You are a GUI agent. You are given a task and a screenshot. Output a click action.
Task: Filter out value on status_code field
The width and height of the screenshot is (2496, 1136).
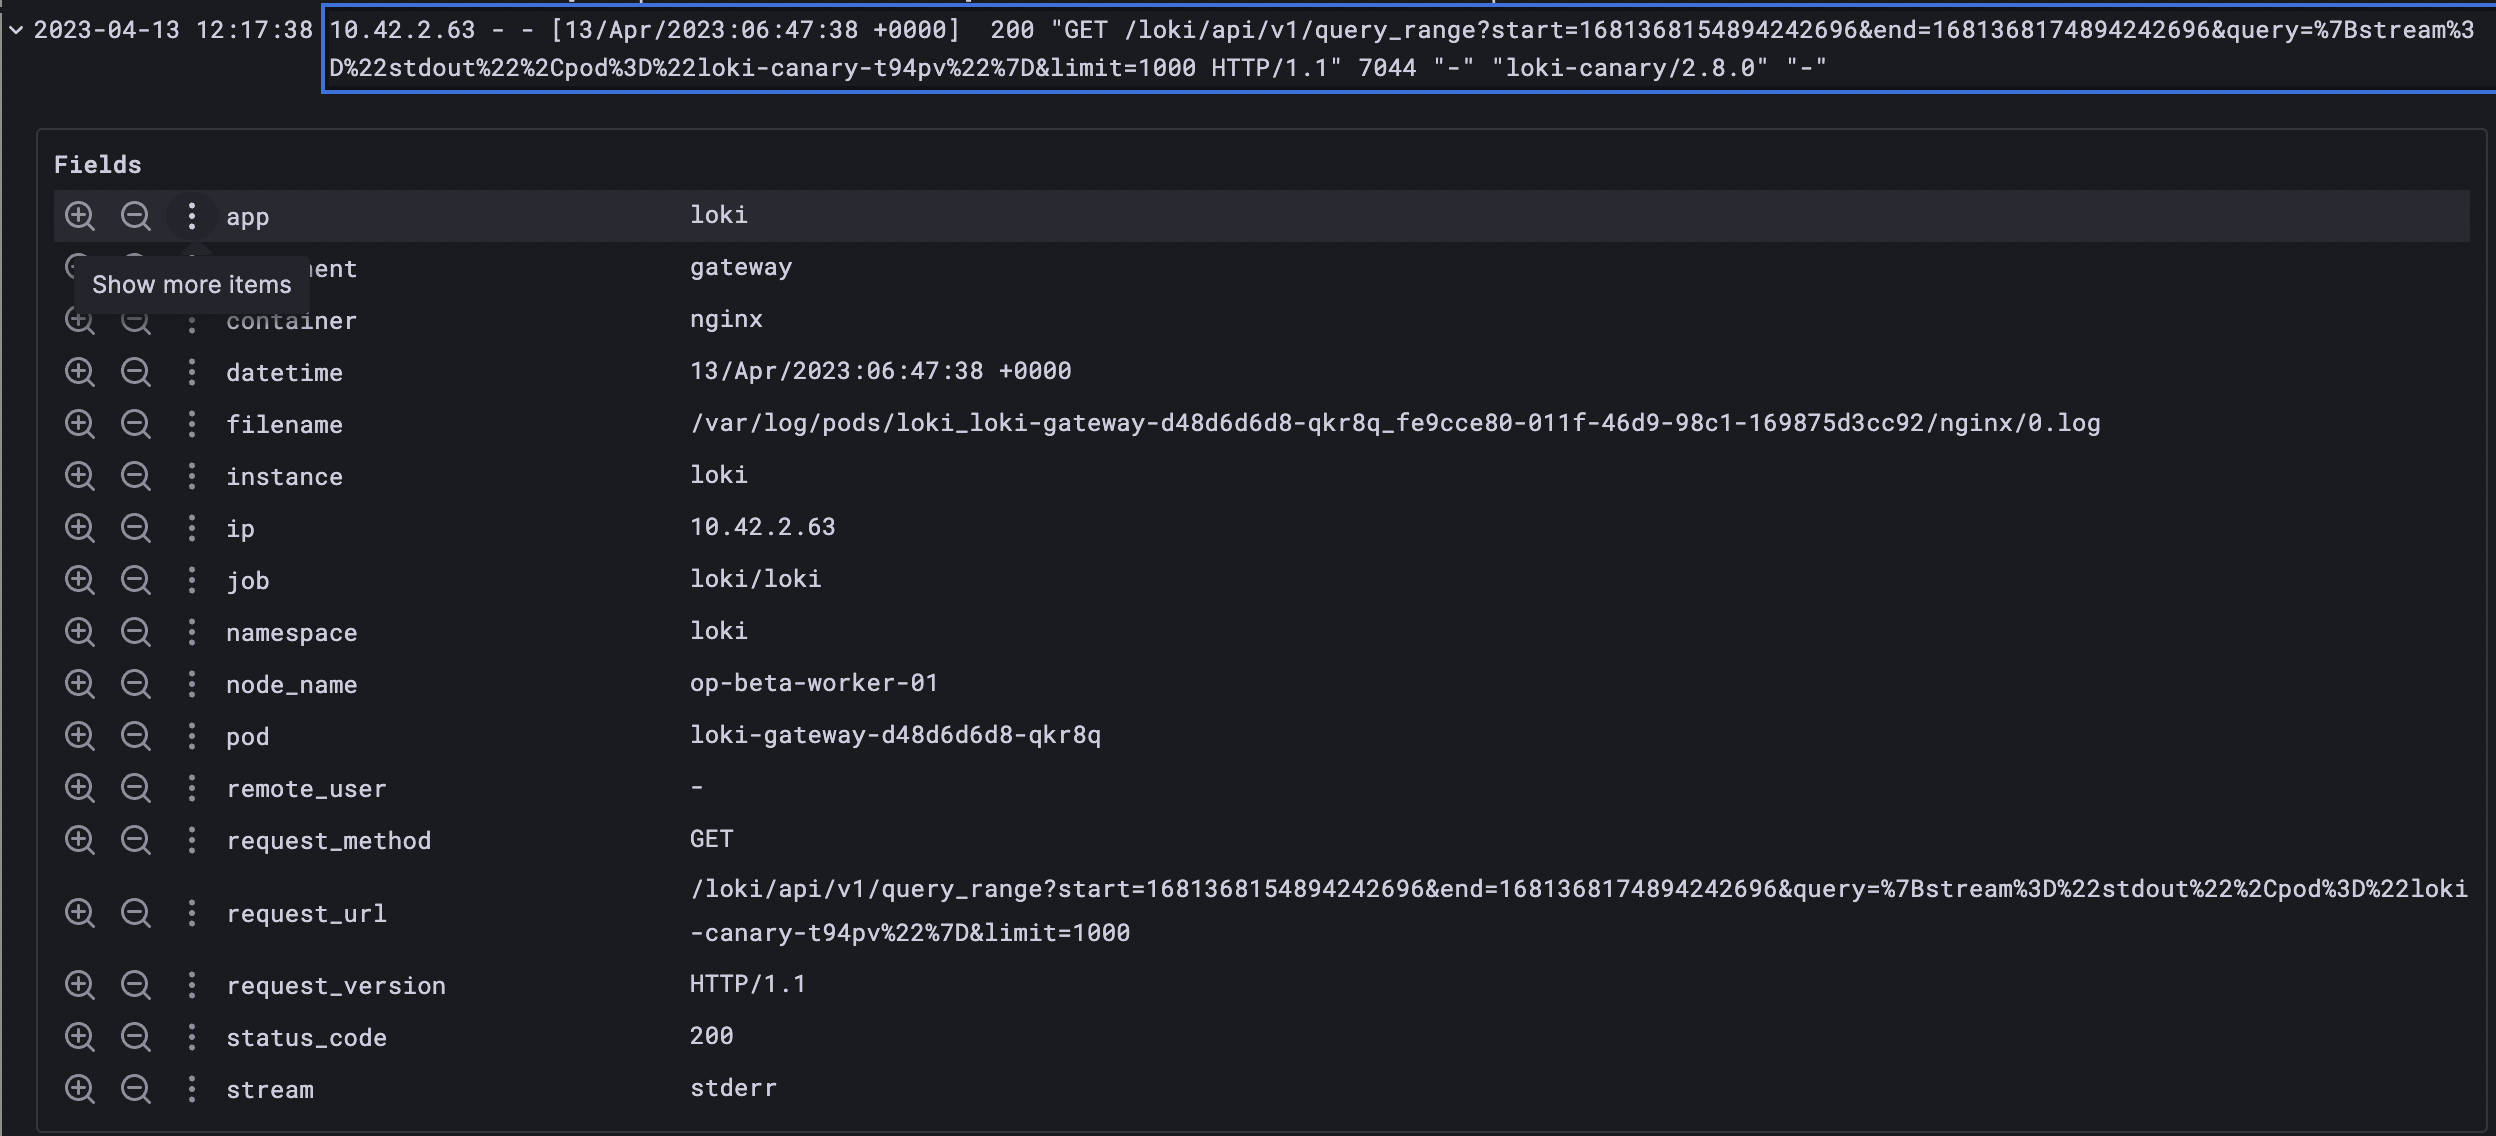tap(135, 1037)
